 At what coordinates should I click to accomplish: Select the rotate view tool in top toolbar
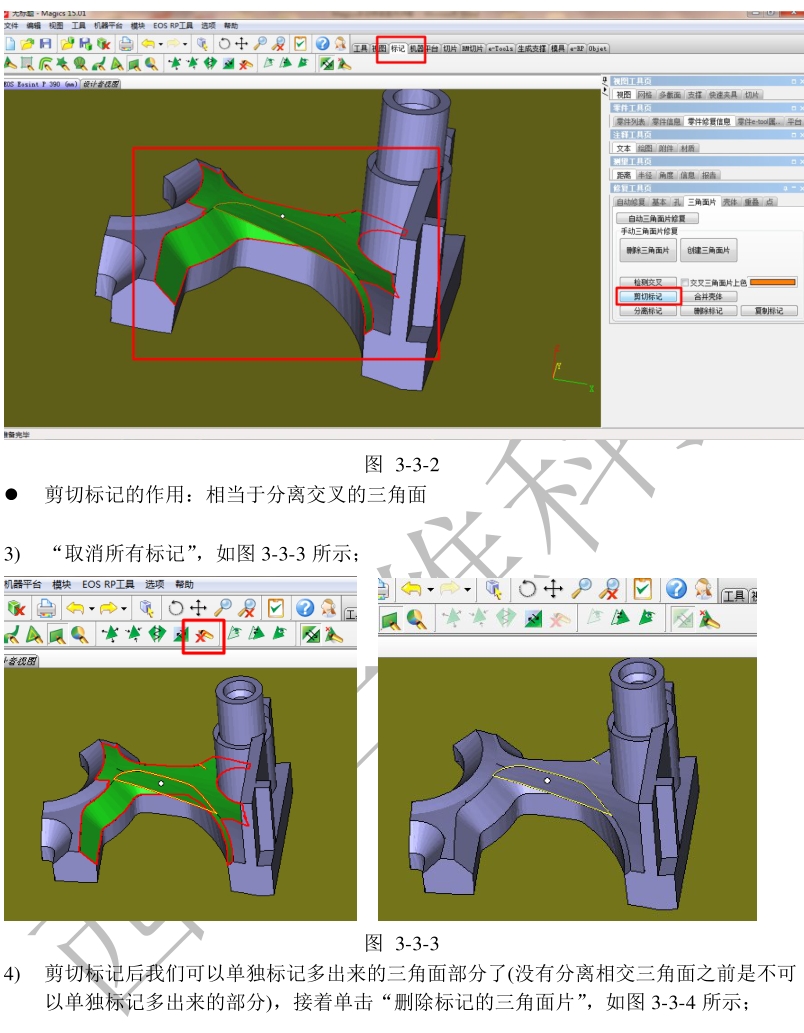(x=224, y=44)
